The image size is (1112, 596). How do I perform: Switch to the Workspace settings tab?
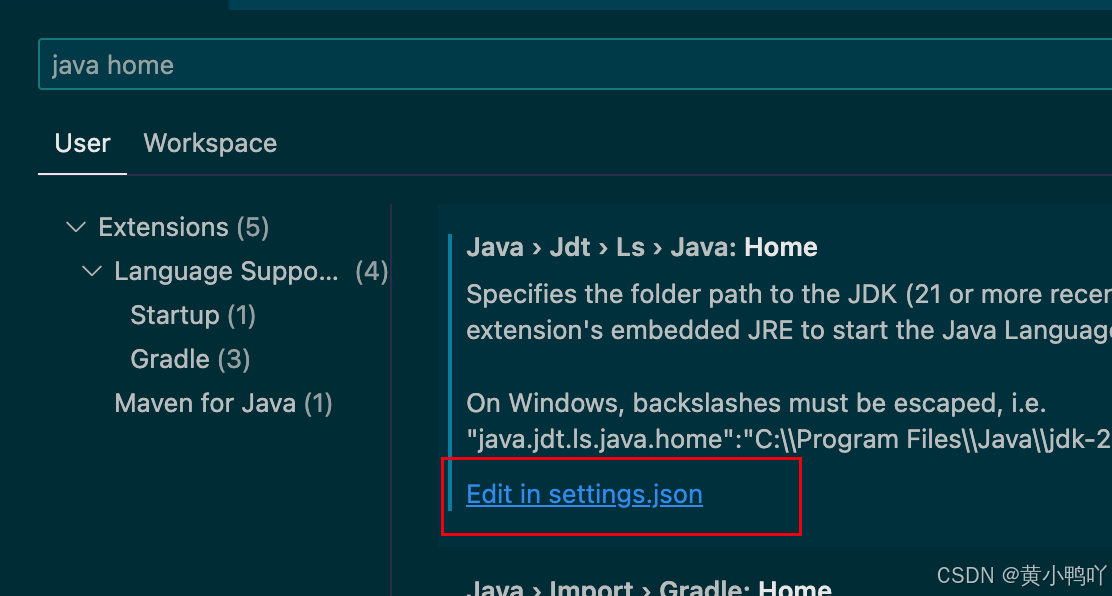tap(209, 143)
